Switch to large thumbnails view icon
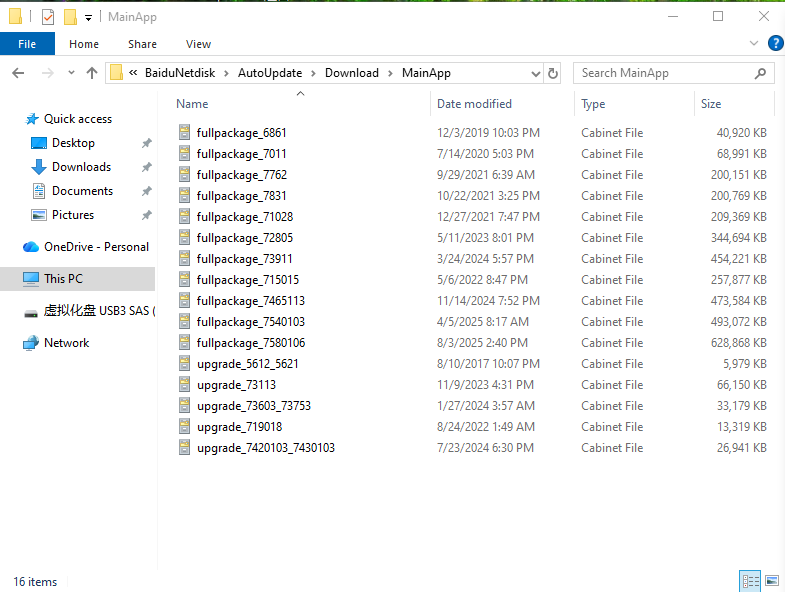 [772, 581]
